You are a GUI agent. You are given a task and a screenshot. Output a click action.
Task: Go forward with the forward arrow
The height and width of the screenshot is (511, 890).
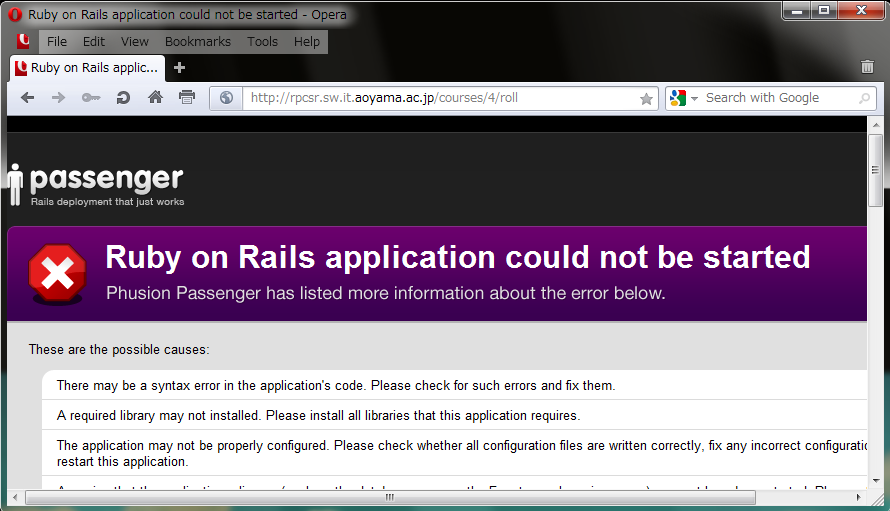click(58, 98)
